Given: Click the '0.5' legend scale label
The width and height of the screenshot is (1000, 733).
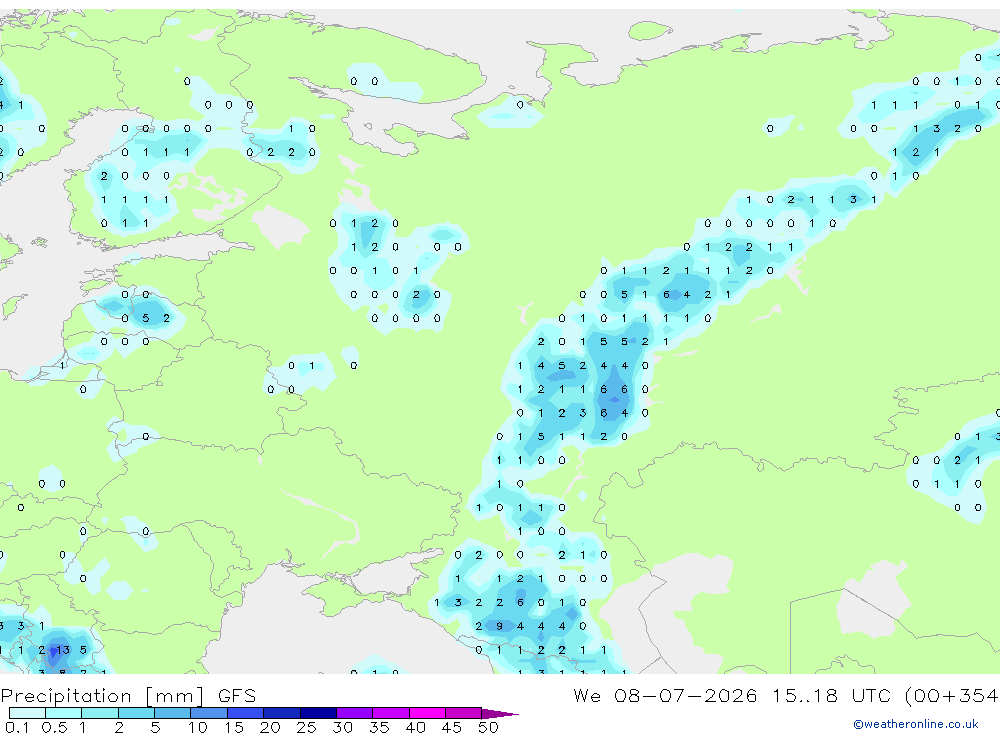Looking at the screenshot, I should (54, 727).
